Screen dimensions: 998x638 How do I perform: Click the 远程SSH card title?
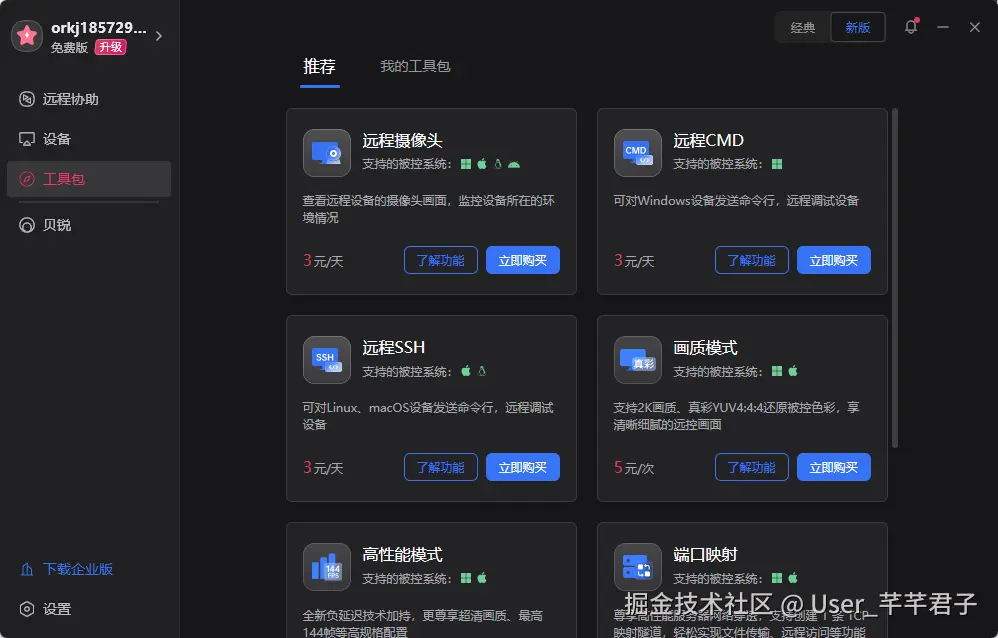pos(393,348)
